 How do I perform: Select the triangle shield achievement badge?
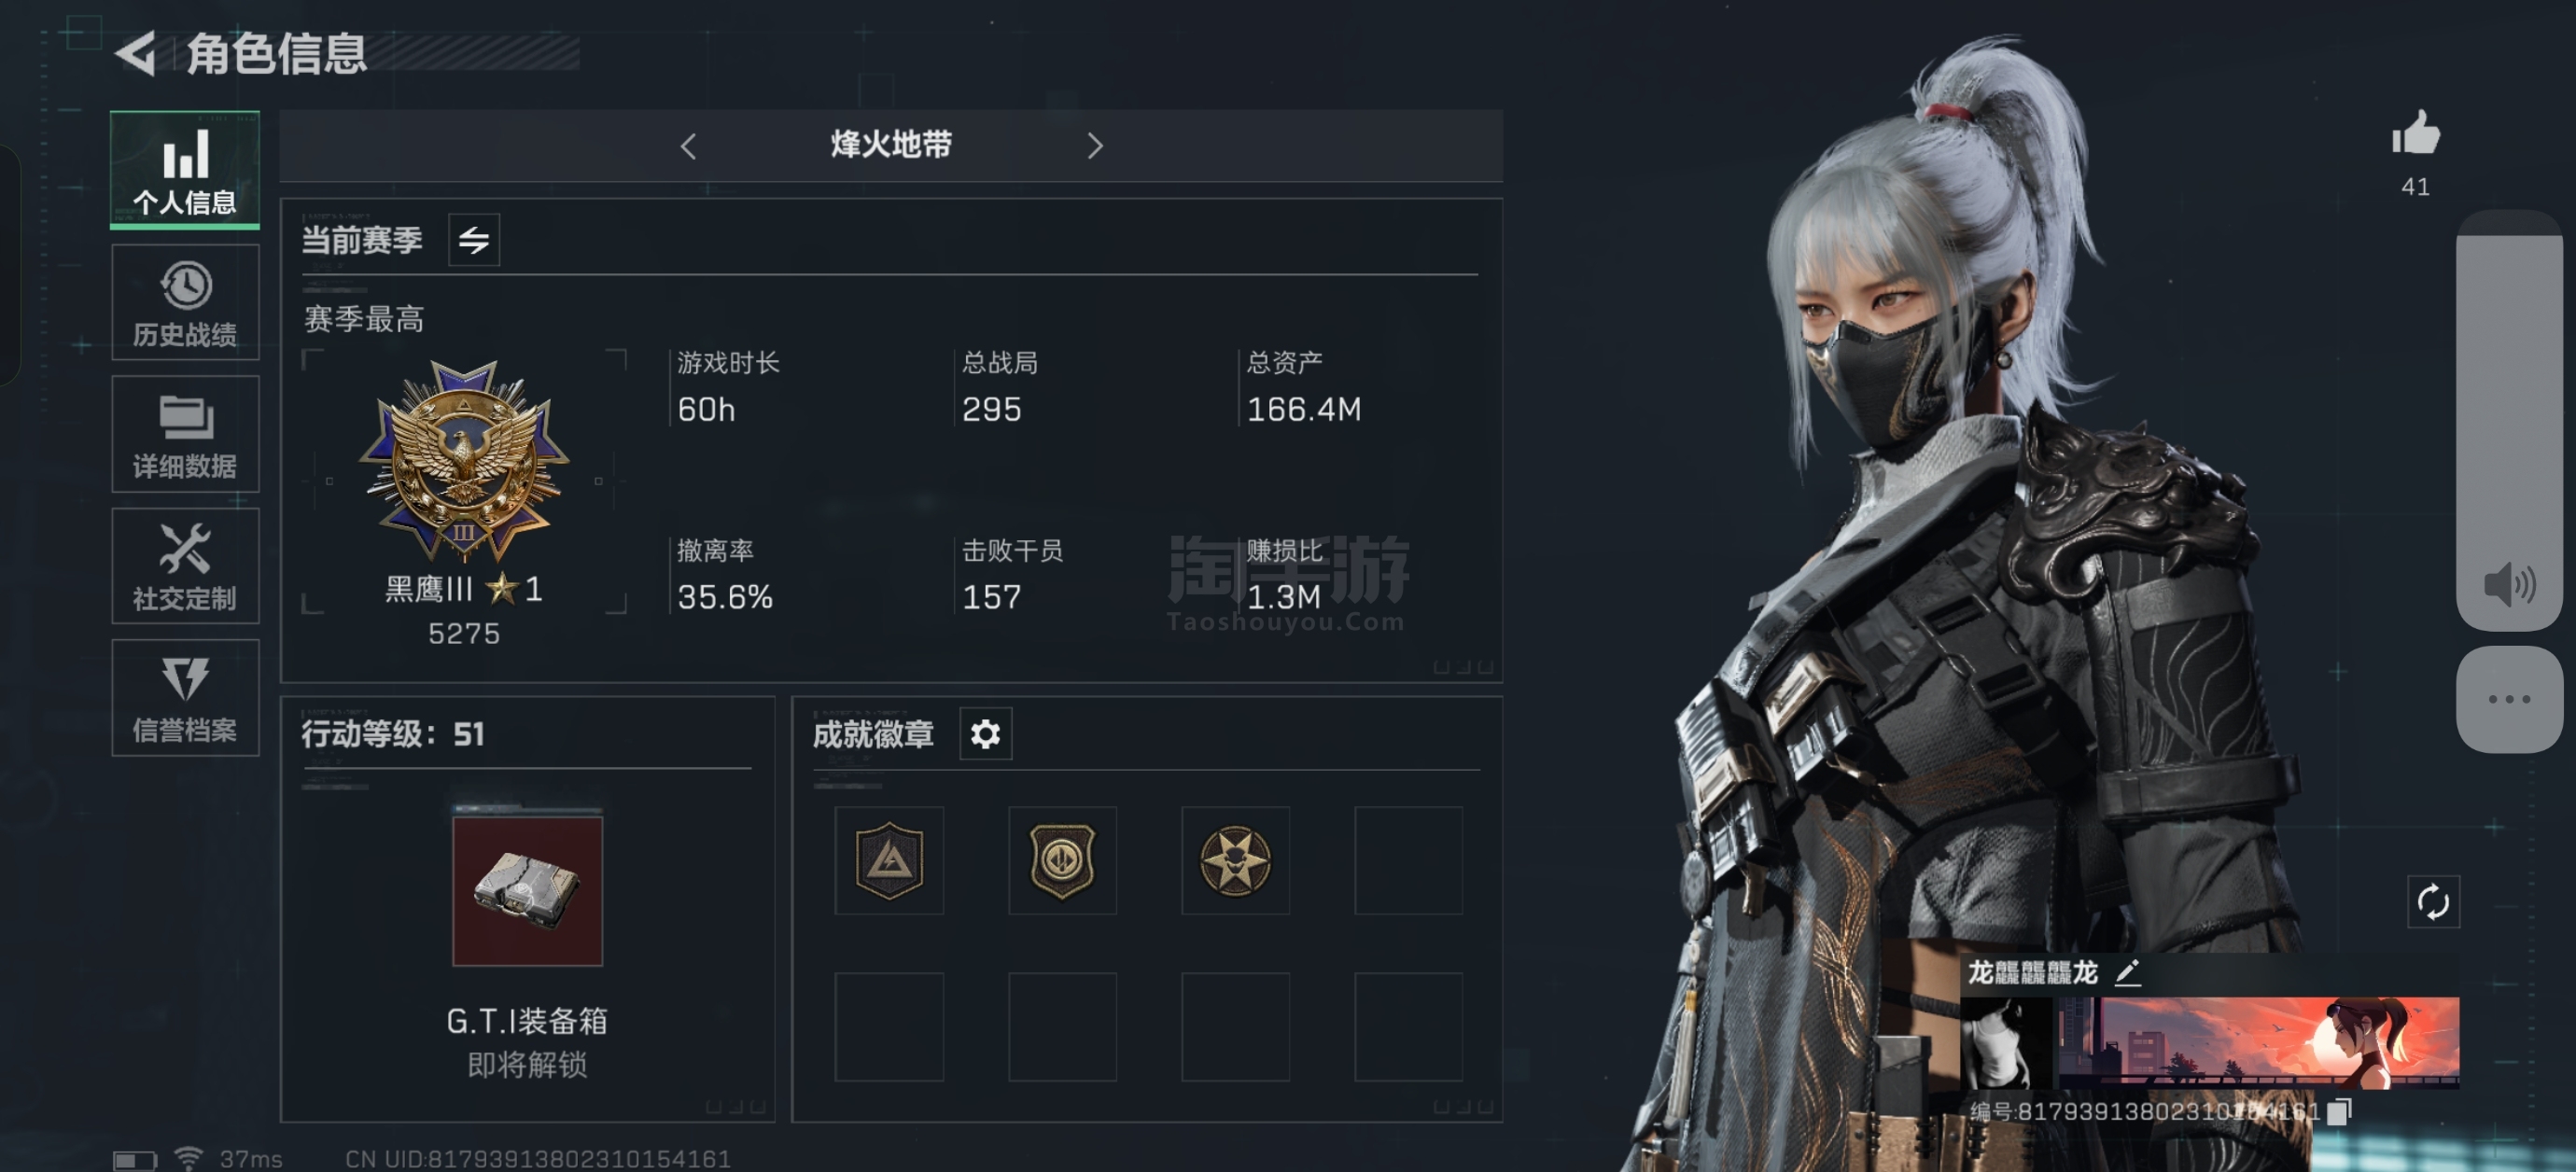coord(889,860)
